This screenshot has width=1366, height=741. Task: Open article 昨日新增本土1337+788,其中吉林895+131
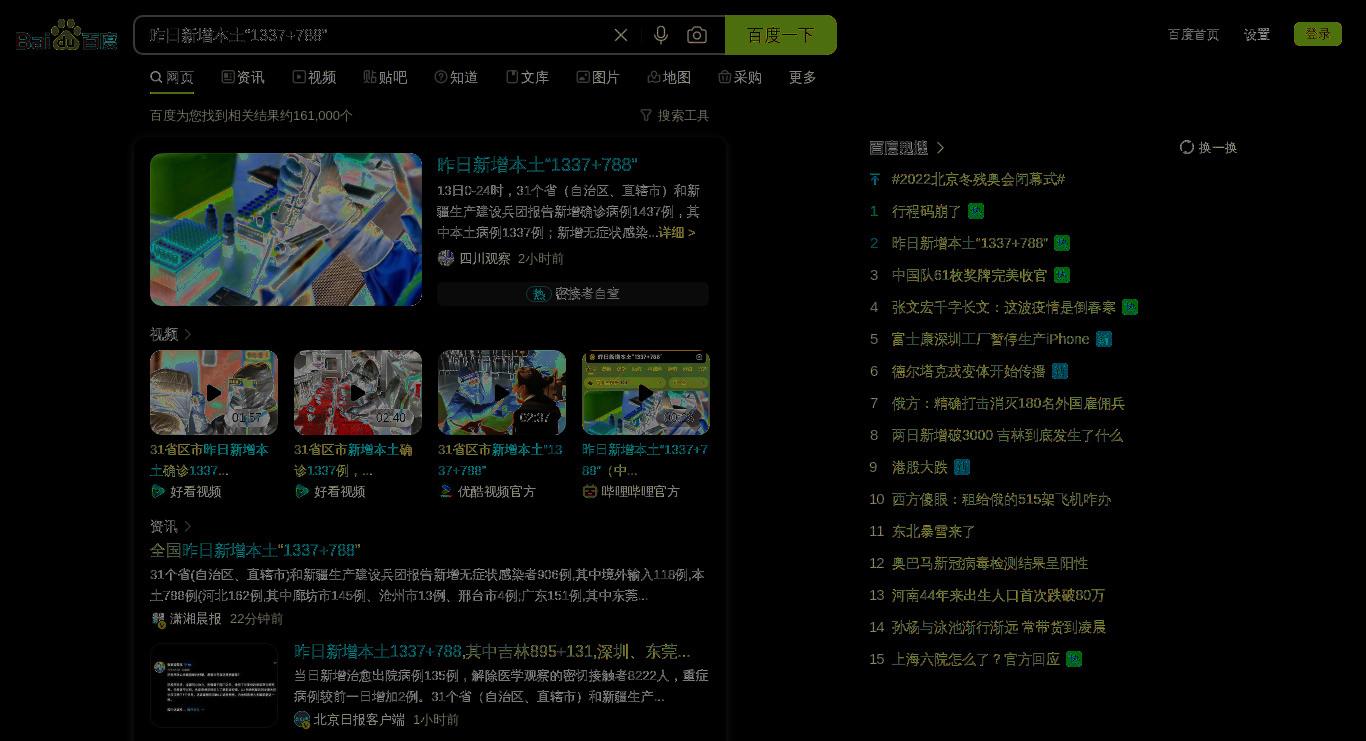[492, 651]
